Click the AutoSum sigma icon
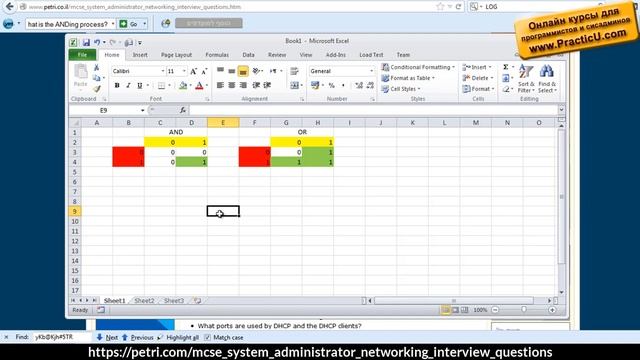The width and height of the screenshot is (640, 360). (x=506, y=67)
